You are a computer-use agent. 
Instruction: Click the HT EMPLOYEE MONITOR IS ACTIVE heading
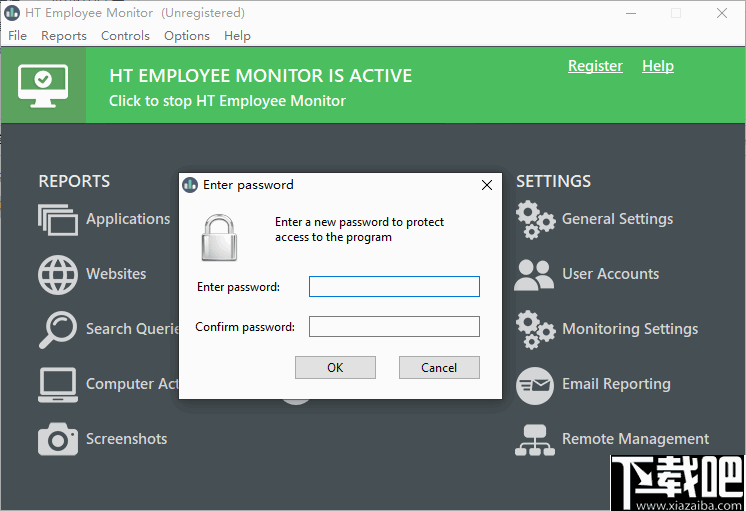261,76
